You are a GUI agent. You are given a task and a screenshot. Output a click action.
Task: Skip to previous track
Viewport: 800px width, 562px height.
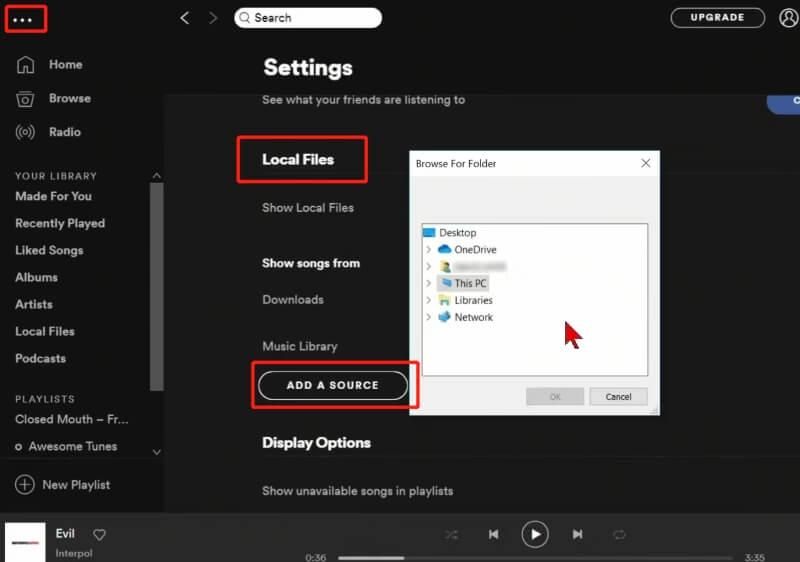coord(493,535)
